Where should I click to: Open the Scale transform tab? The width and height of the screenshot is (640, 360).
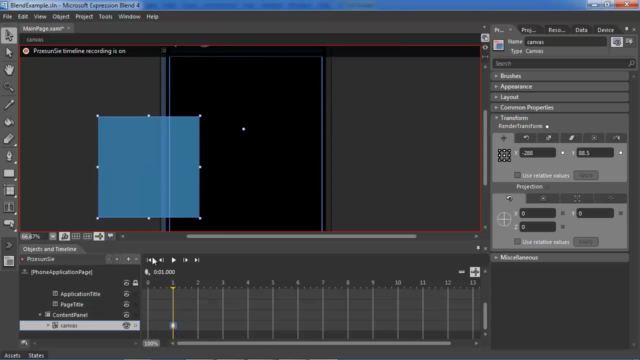coord(549,138)
